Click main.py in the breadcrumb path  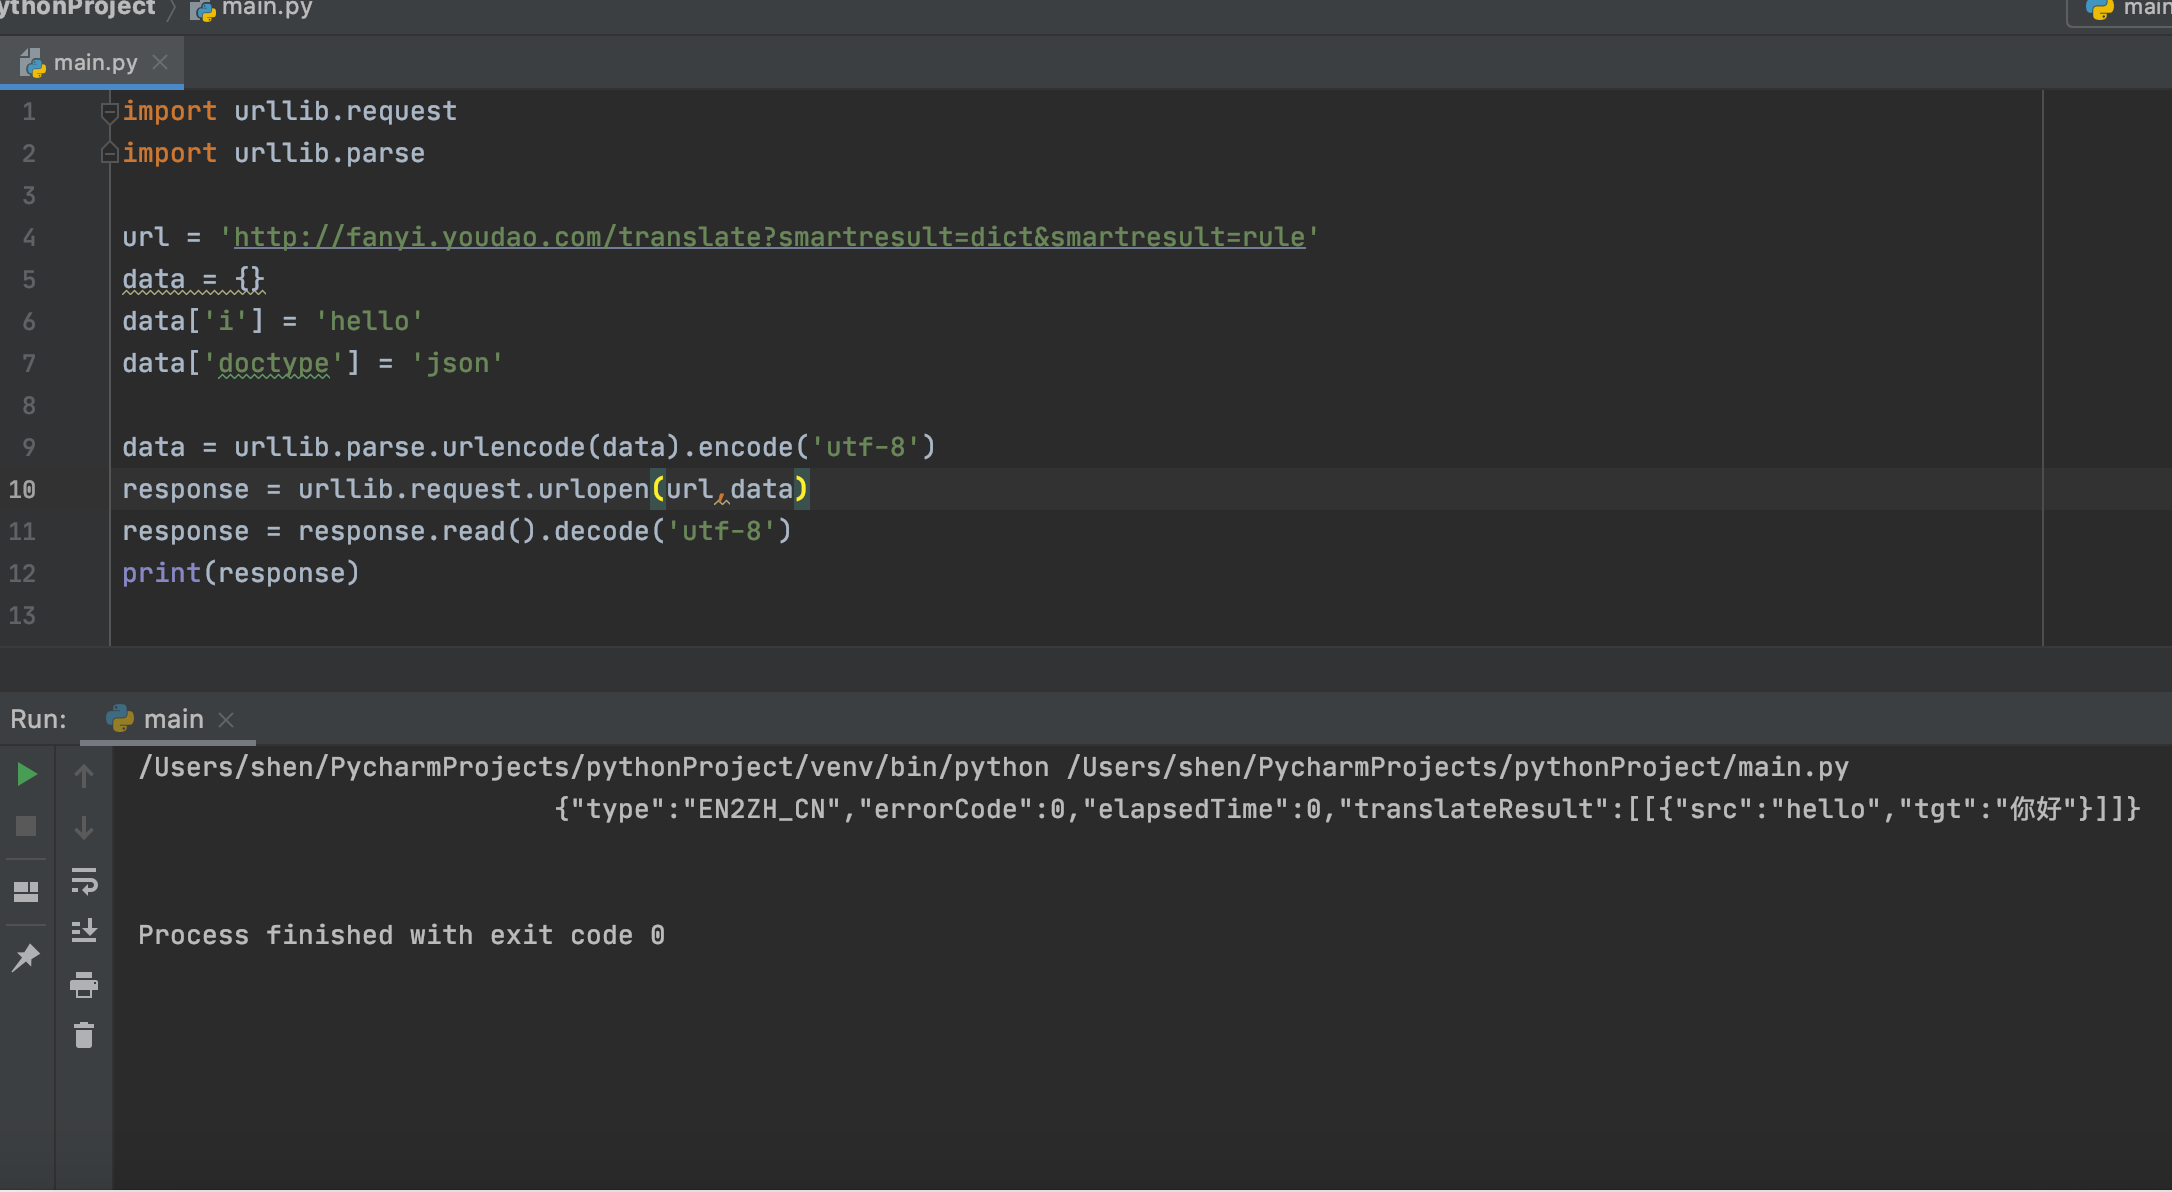[x=265, y=9]
